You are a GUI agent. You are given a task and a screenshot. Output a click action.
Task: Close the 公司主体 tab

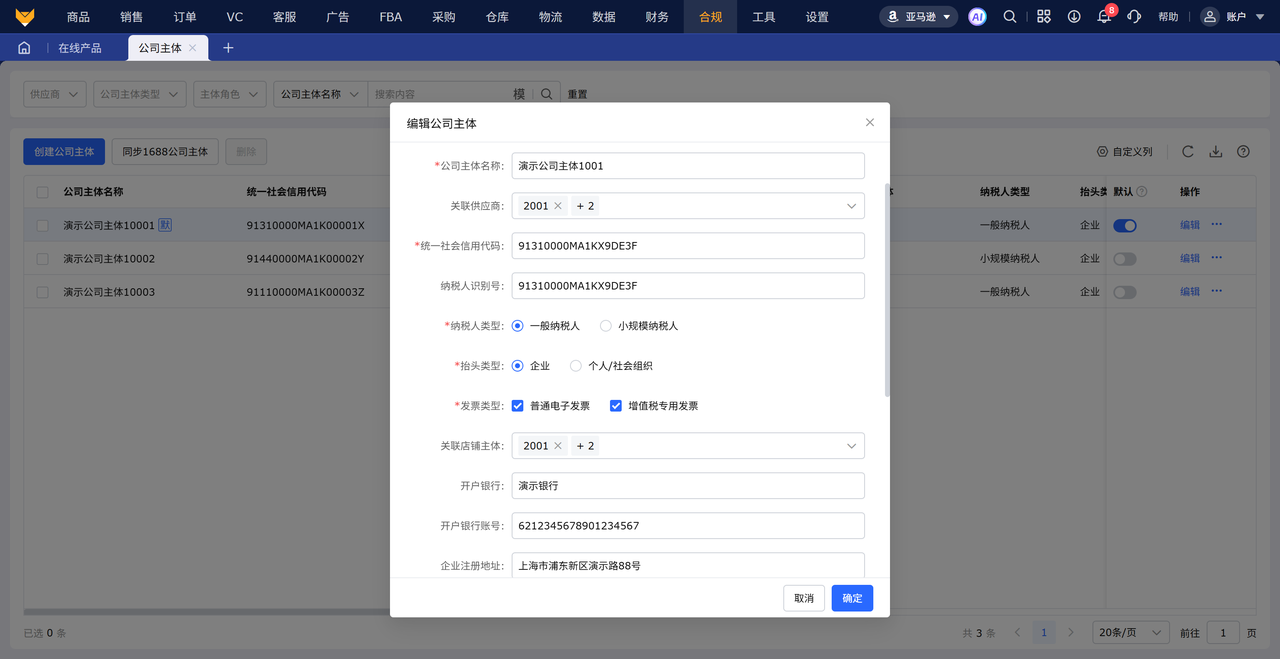pyautogui.click(x=192, y=48)
